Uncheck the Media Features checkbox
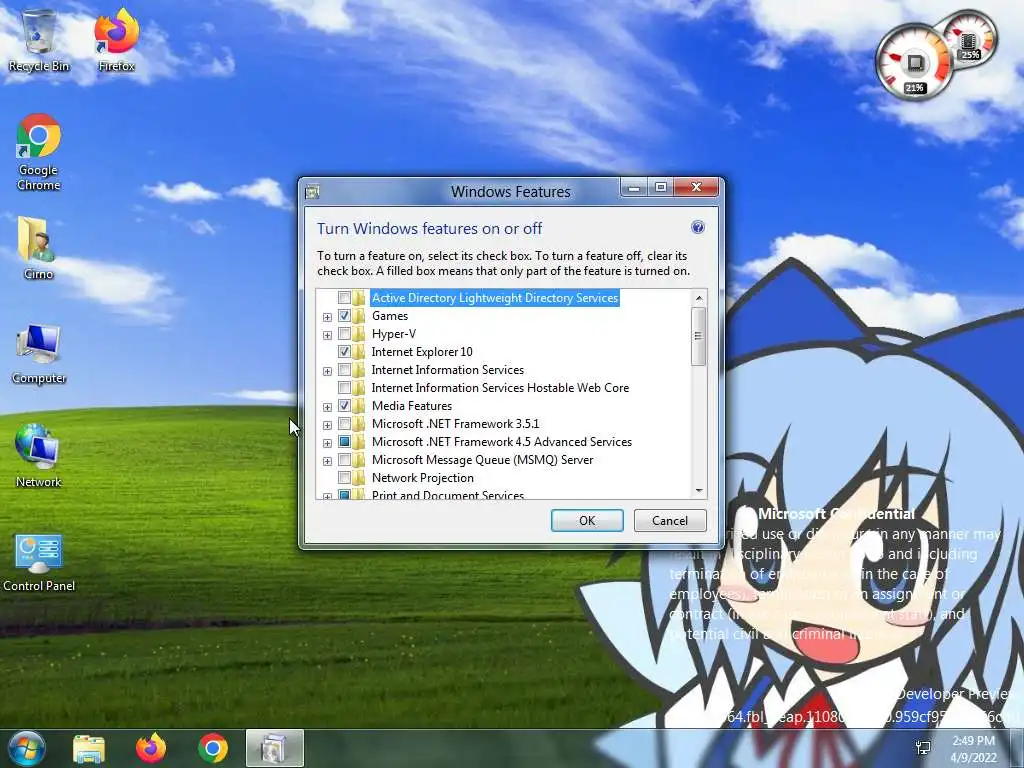This screenshot has width=1024, height=768. coord(344,406)
